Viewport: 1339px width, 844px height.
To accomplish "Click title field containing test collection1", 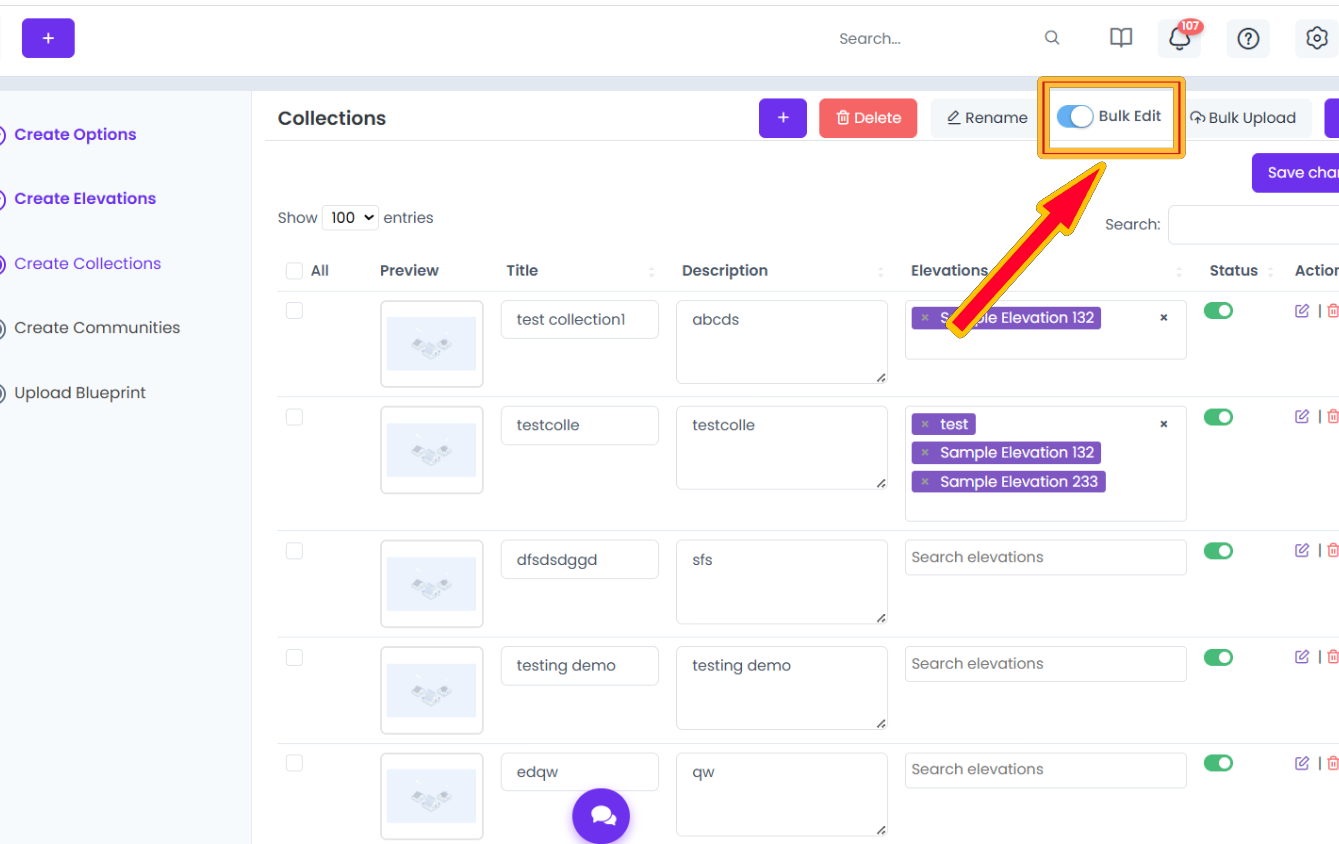I will [580, 319].
